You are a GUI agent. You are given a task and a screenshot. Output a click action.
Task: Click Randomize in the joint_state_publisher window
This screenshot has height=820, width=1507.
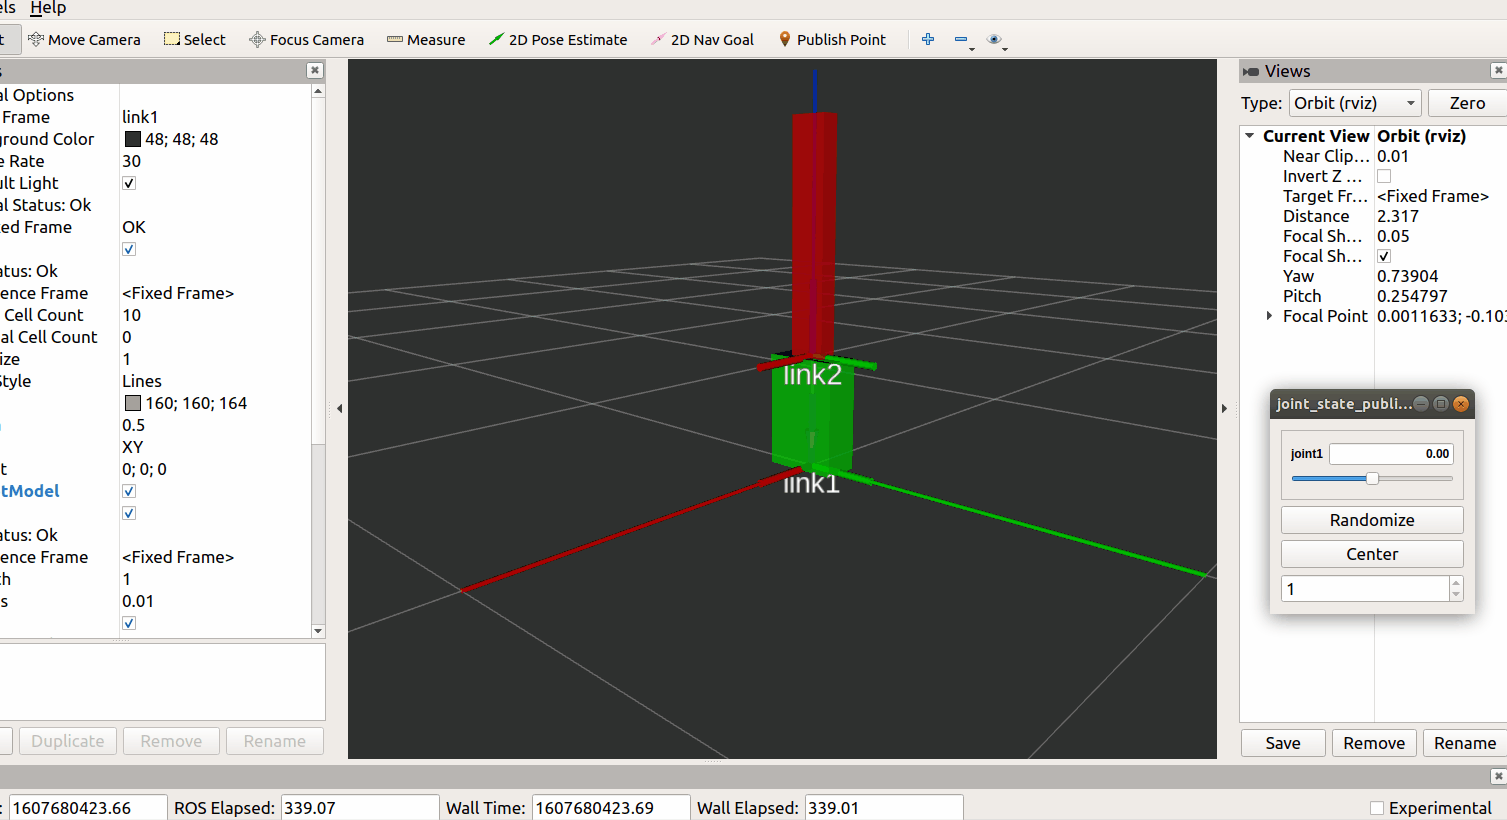coord(1371,520)
